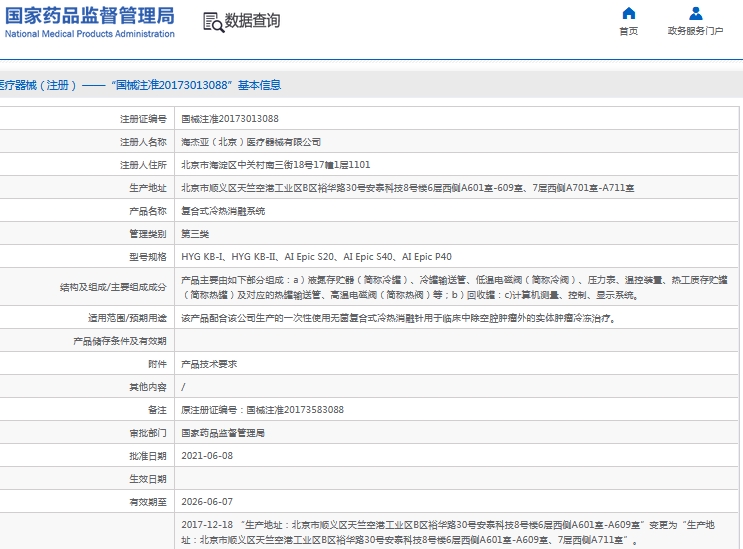Select the page title 国械注准20173013088 基本信息

click(196, 85)
